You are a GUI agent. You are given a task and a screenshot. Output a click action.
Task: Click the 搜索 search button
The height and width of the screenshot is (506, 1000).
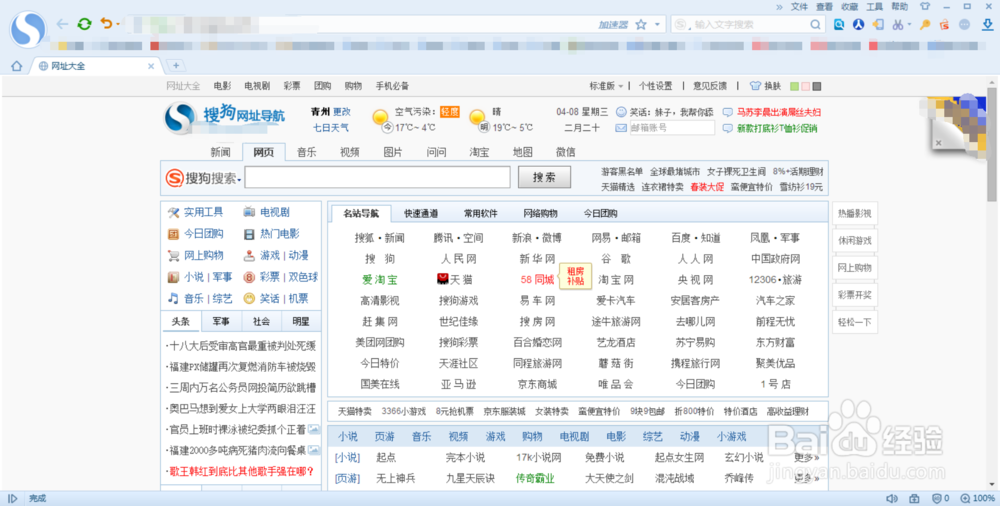click(544, 177)
